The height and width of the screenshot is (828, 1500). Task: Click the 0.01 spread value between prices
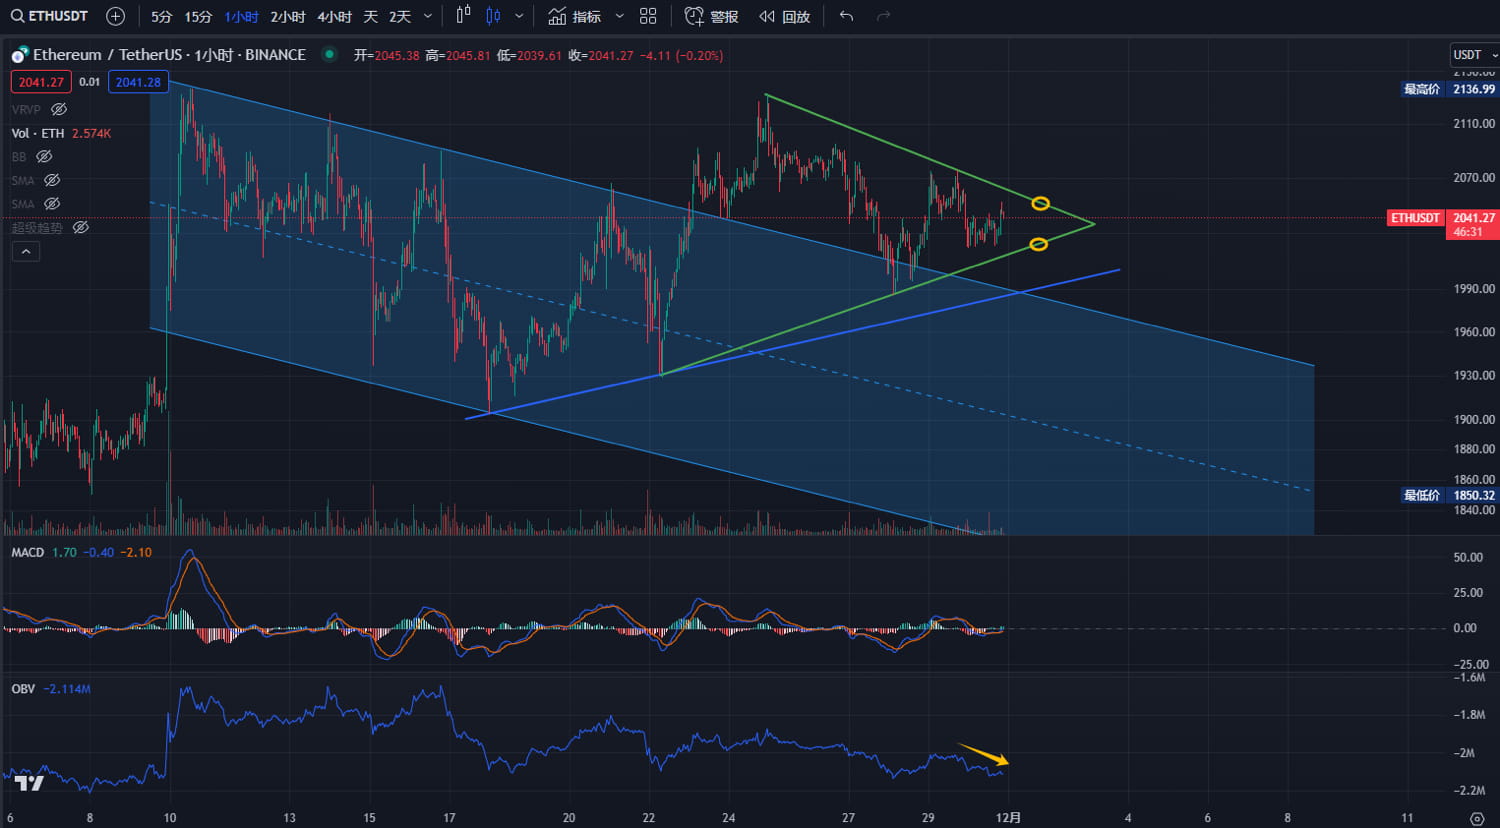coord(90,82)
